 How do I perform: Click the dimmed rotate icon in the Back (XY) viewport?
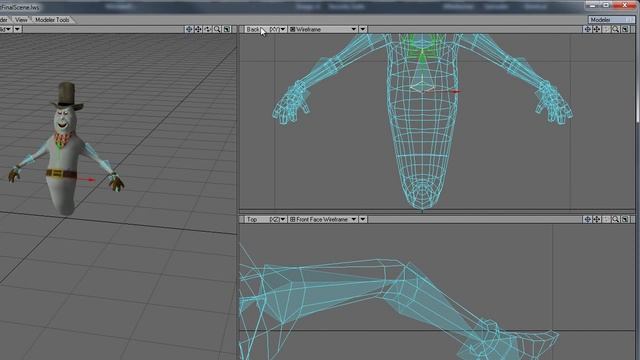pyautogui.click(x=606, y=29)
